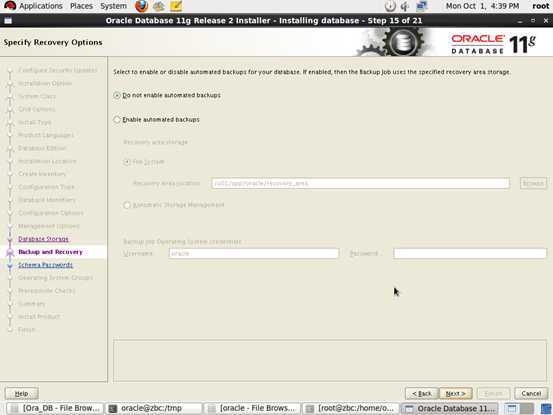Open the mail icon in top panel
553x415 pixels.
pos(159,6)
